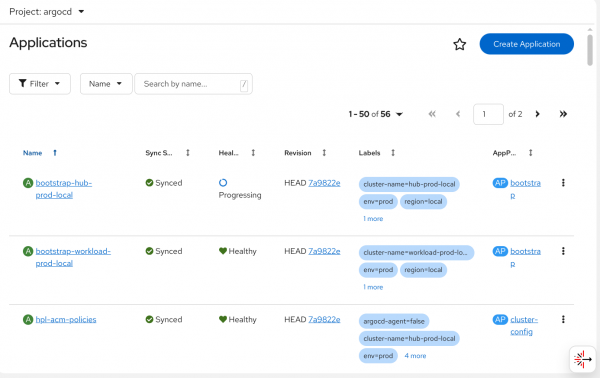Sort by Name column header
The image size is (600, 378).
(33, 153)
